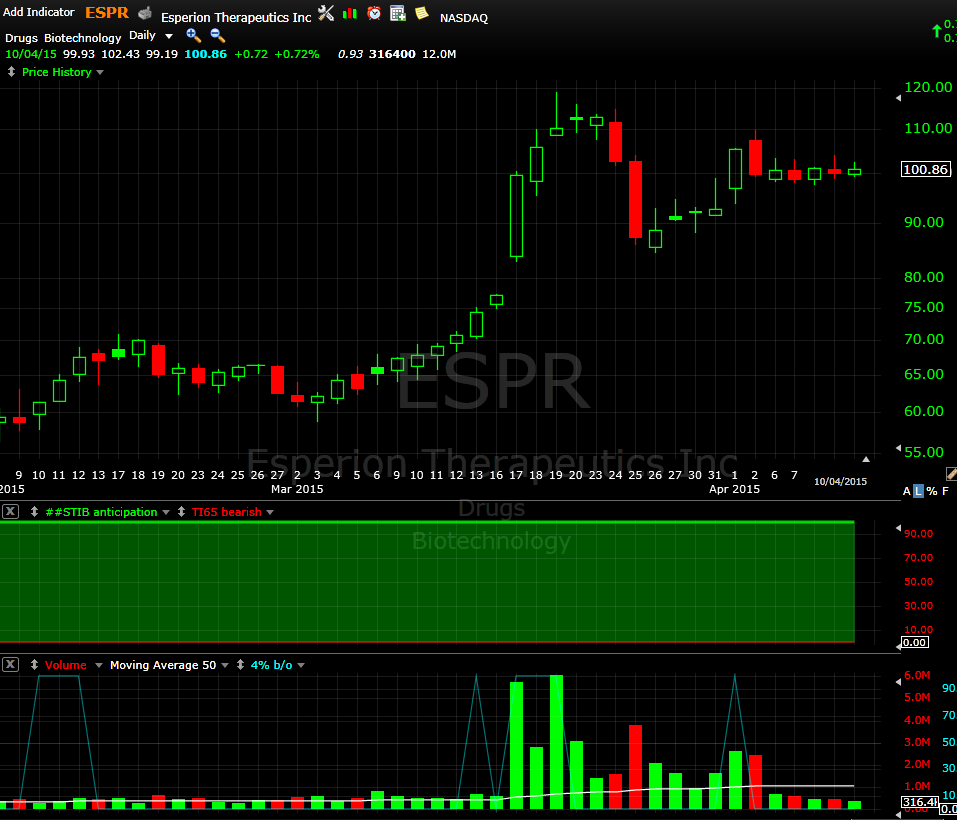Click the up triangle above the 10/04/2015 date
Screen dimensions: 957x820
tap(865, 459)
